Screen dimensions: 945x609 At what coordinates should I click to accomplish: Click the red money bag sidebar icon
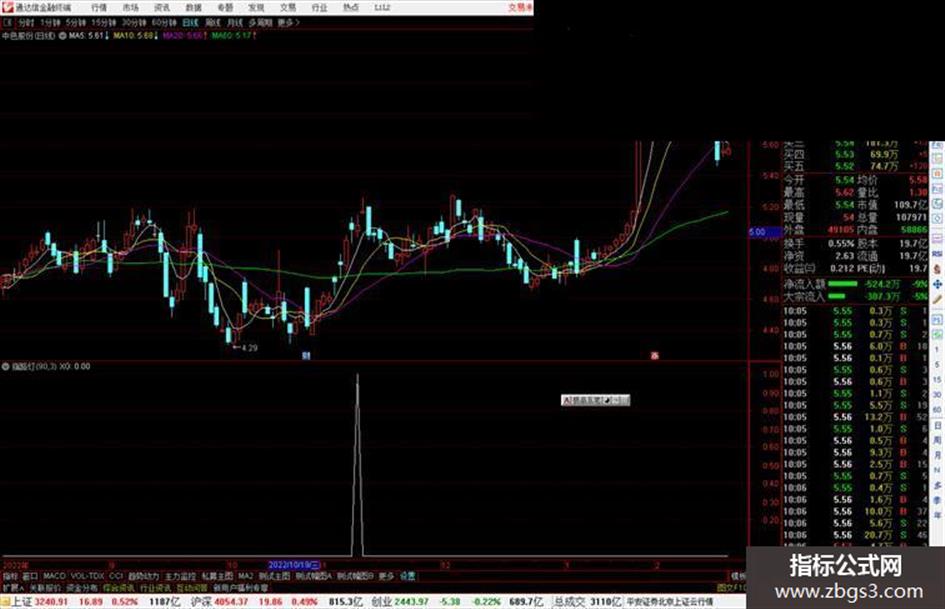pyautogui.click(x=937, y=268)
